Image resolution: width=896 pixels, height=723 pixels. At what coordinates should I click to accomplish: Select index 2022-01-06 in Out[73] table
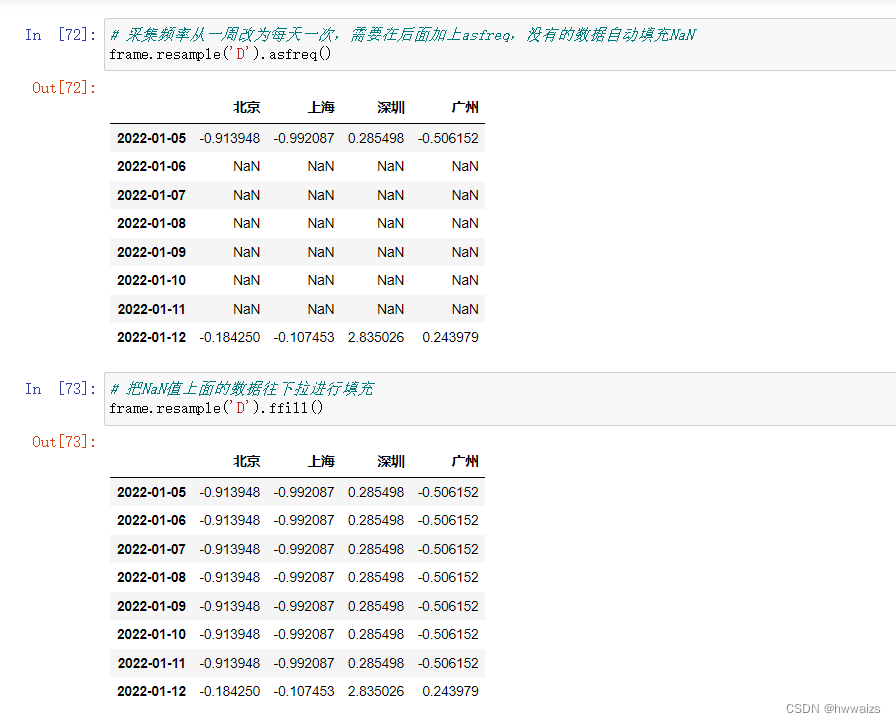[x=151, y=520]
